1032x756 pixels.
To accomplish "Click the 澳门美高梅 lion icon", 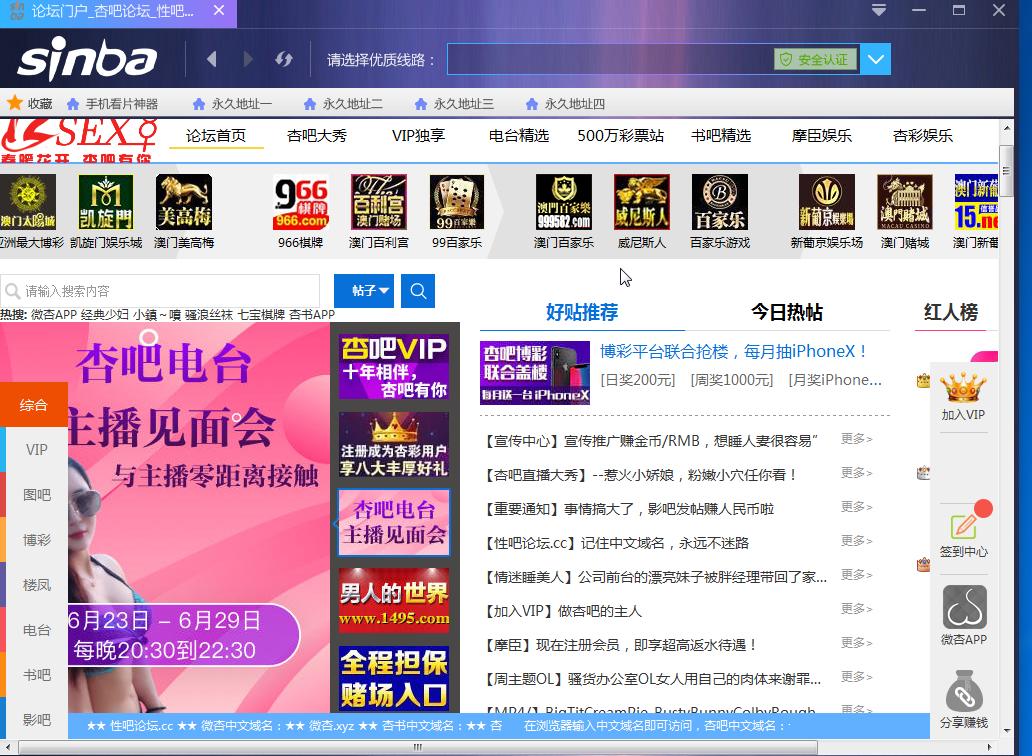I will [x=184, y=202].
